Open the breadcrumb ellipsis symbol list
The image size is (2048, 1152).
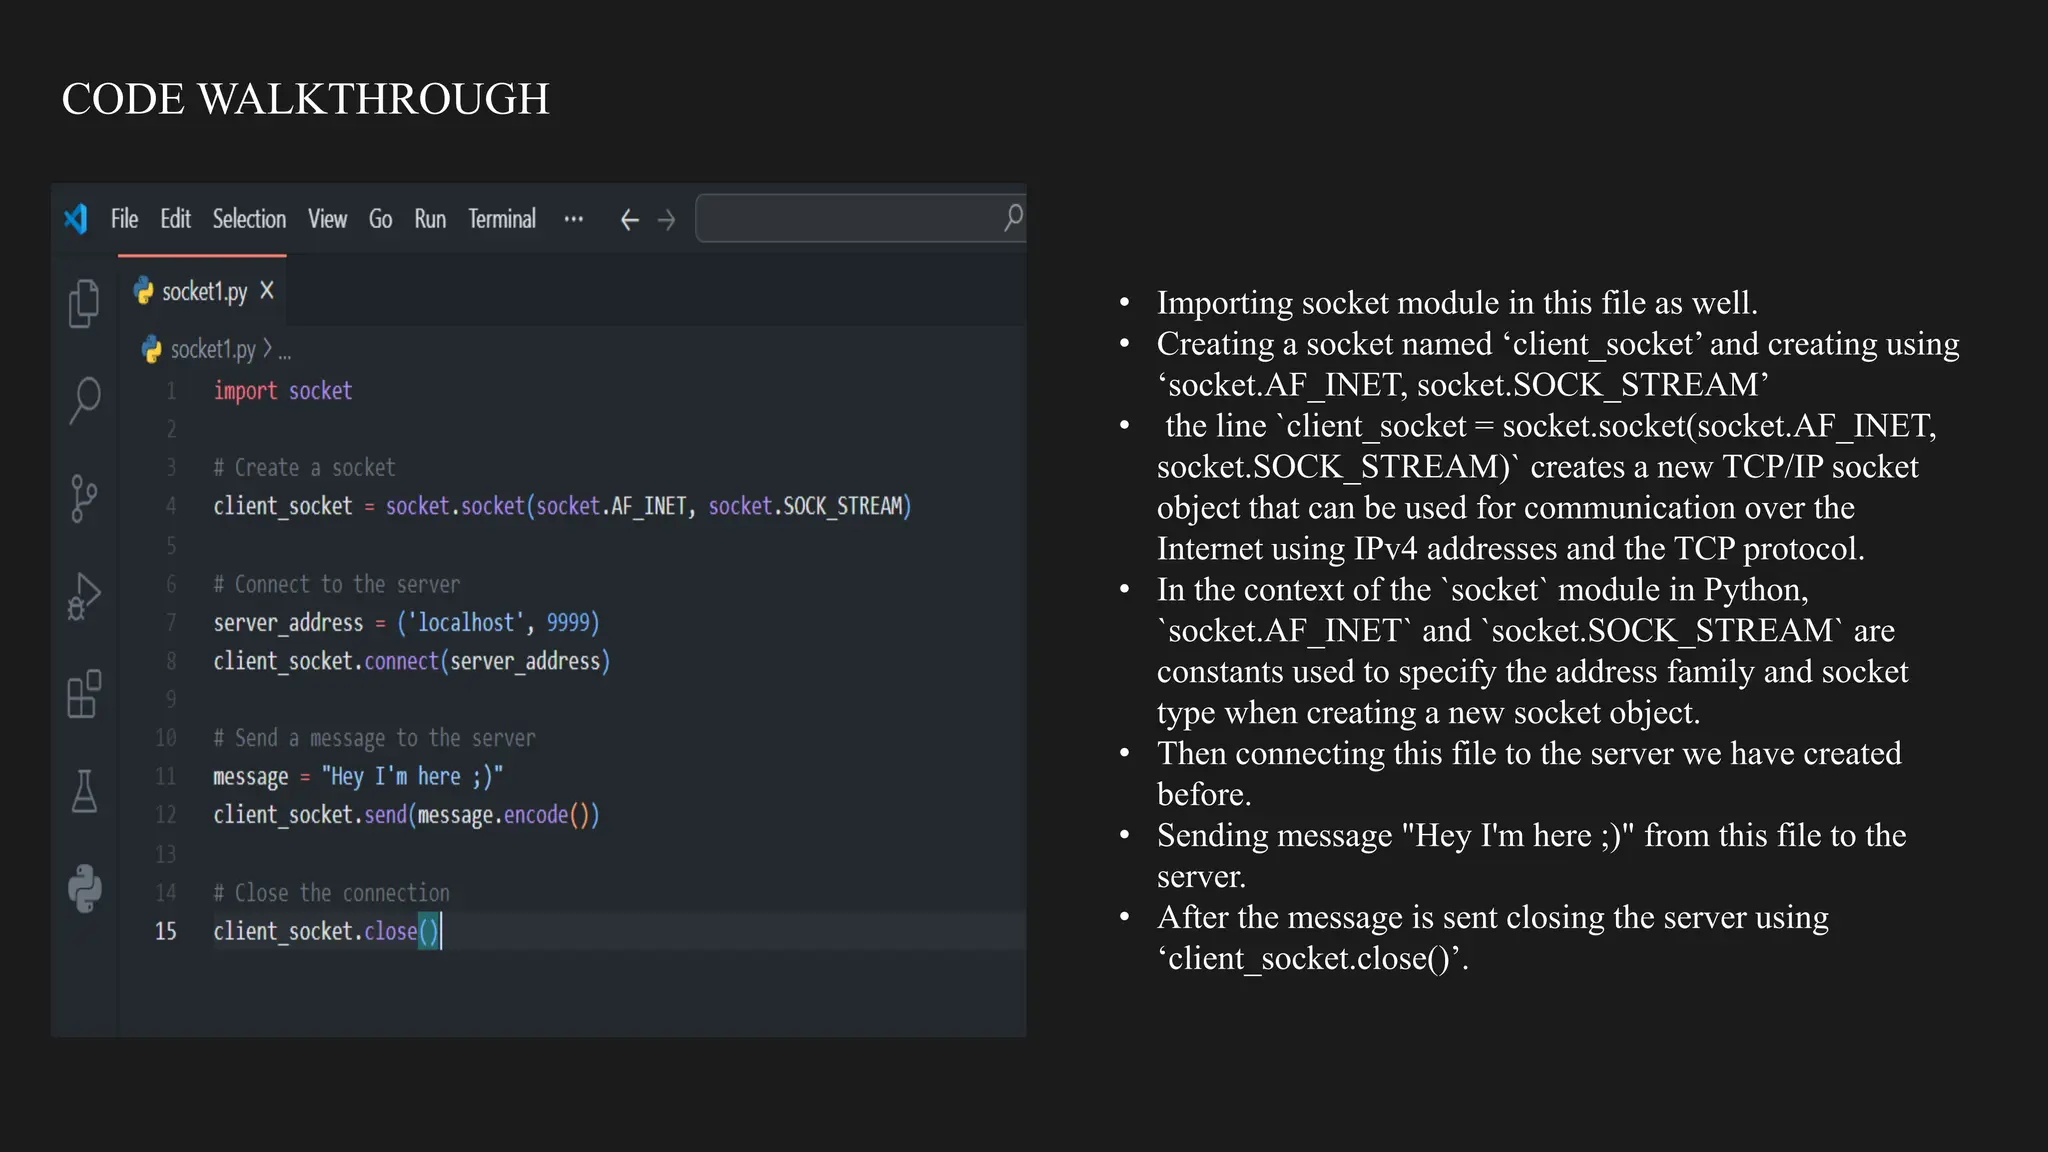tap(285, 351)
